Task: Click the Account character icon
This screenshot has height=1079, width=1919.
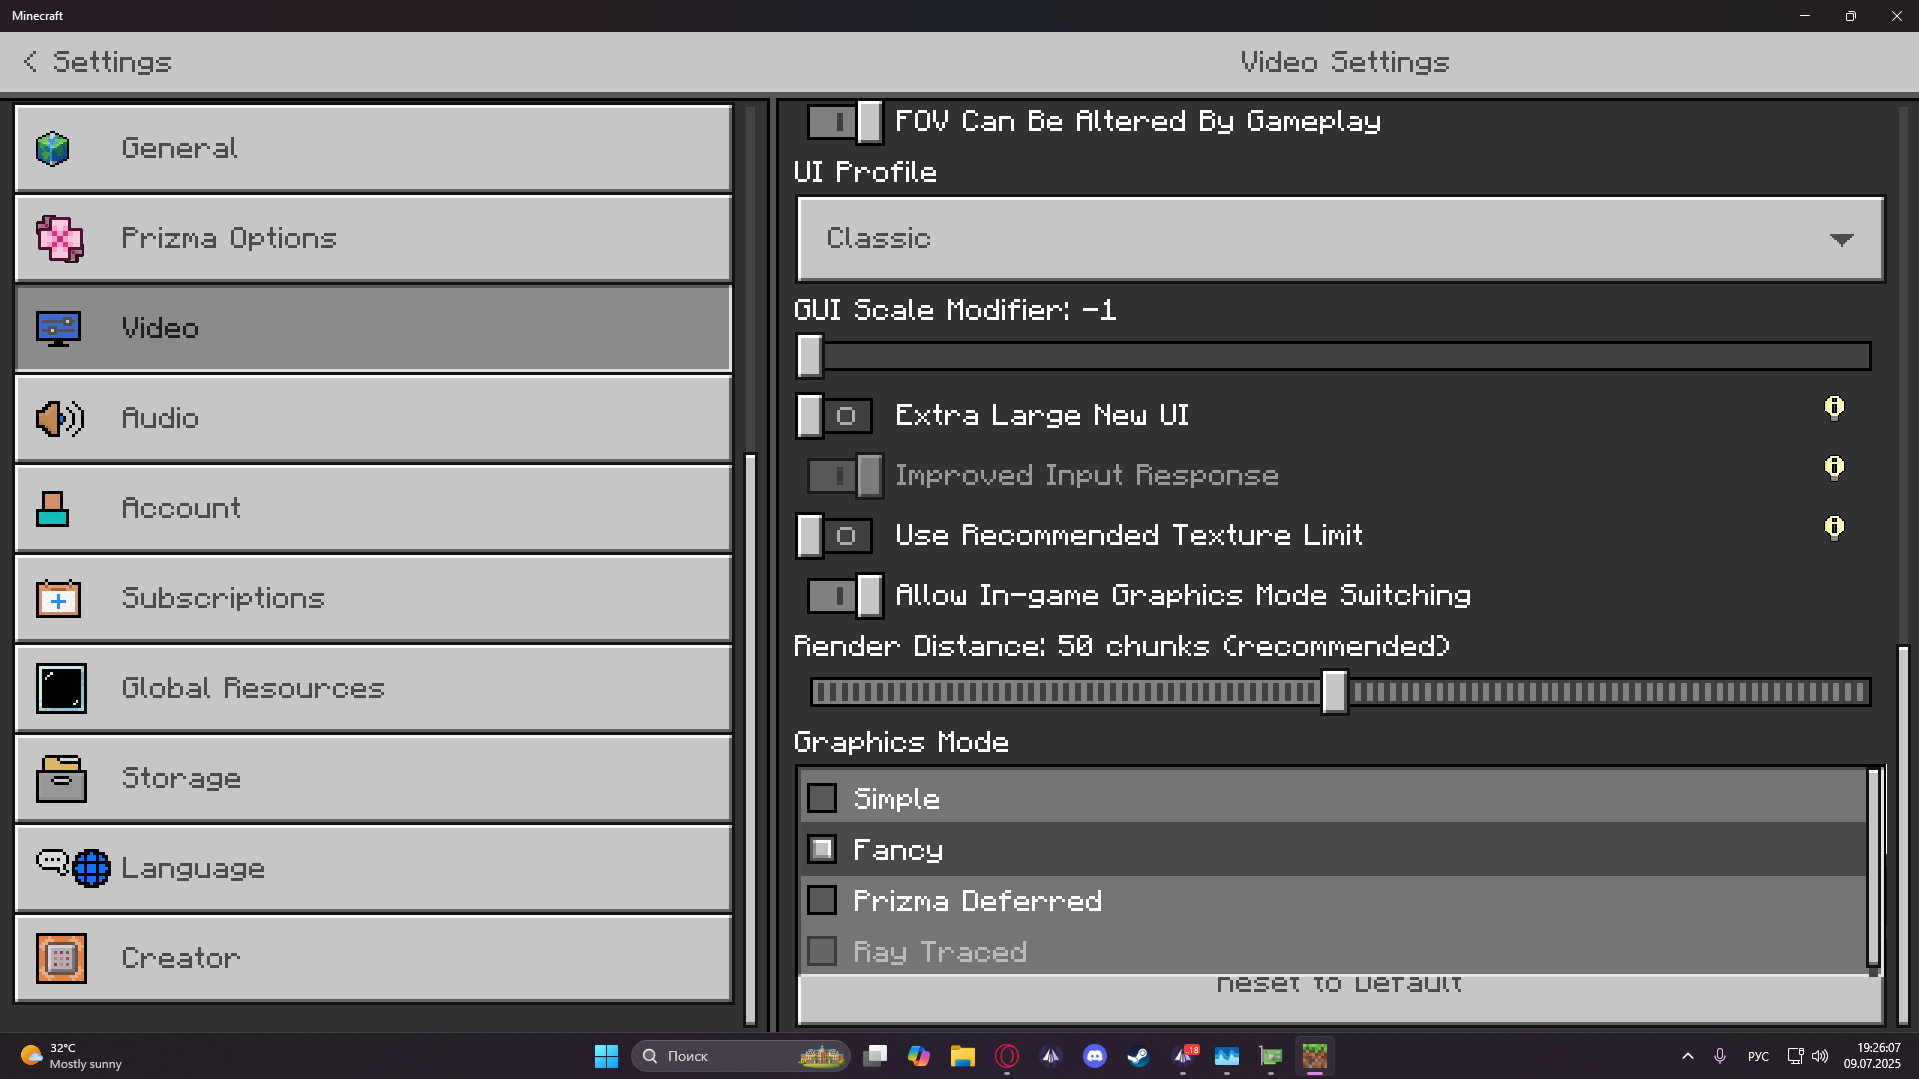Action: click(x=53, y=508)
